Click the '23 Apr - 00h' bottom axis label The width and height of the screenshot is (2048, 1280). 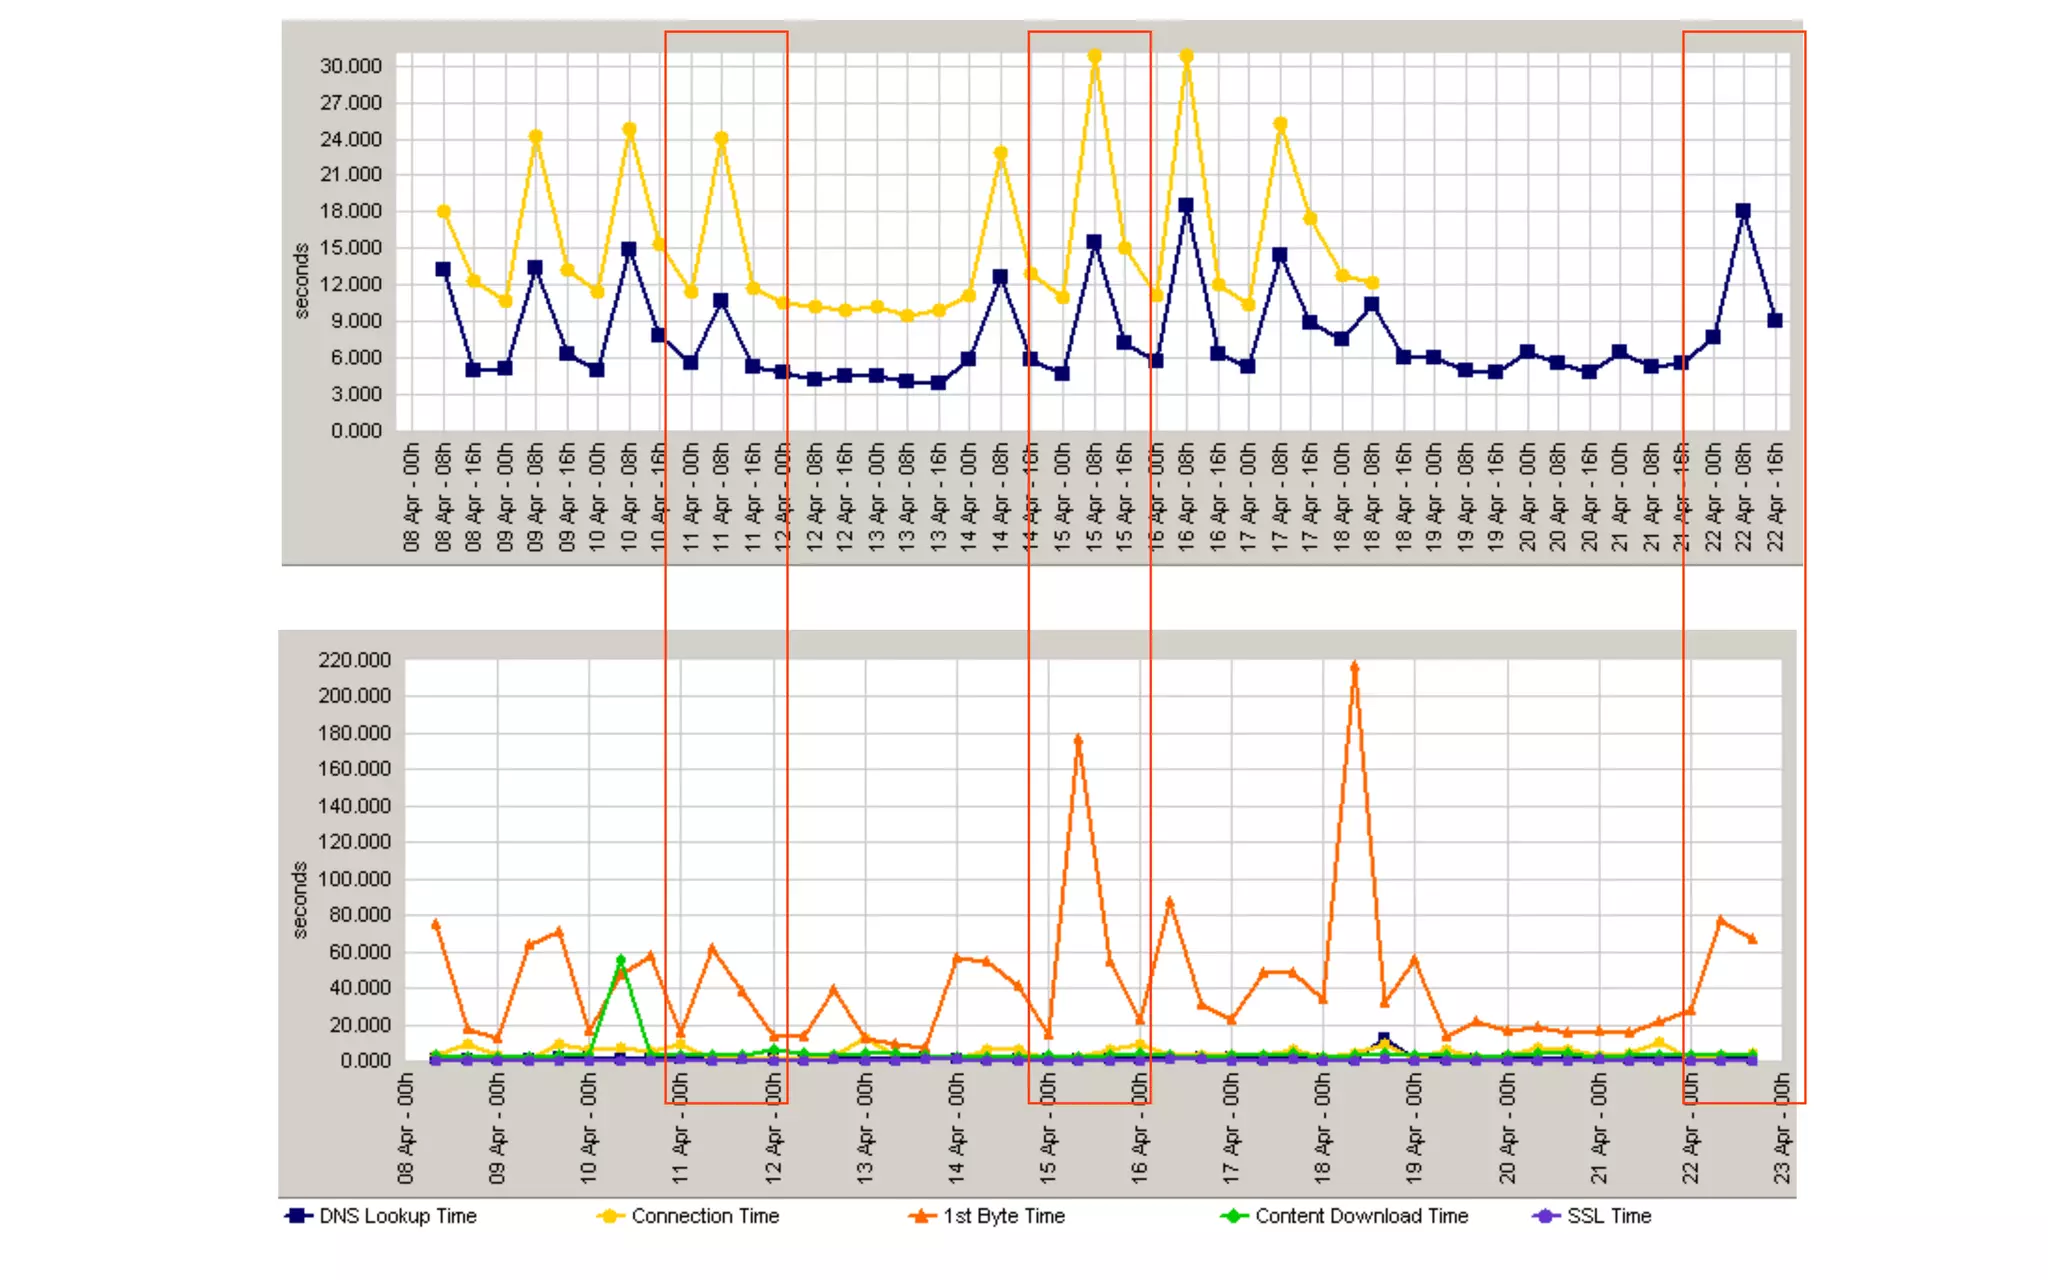coord(1782,1130)
